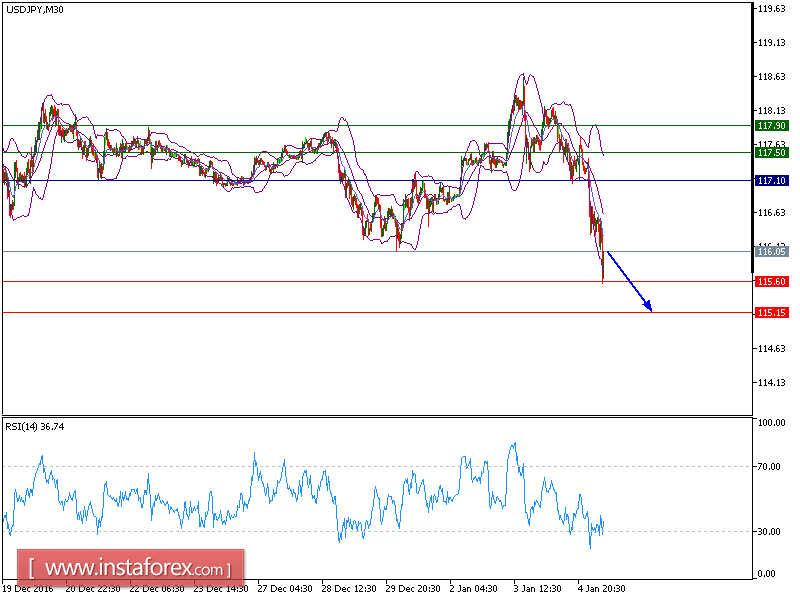Click the 19 Dec 2016 axis date label
Screen dimensions: 800x600
[x=28, y=589]
